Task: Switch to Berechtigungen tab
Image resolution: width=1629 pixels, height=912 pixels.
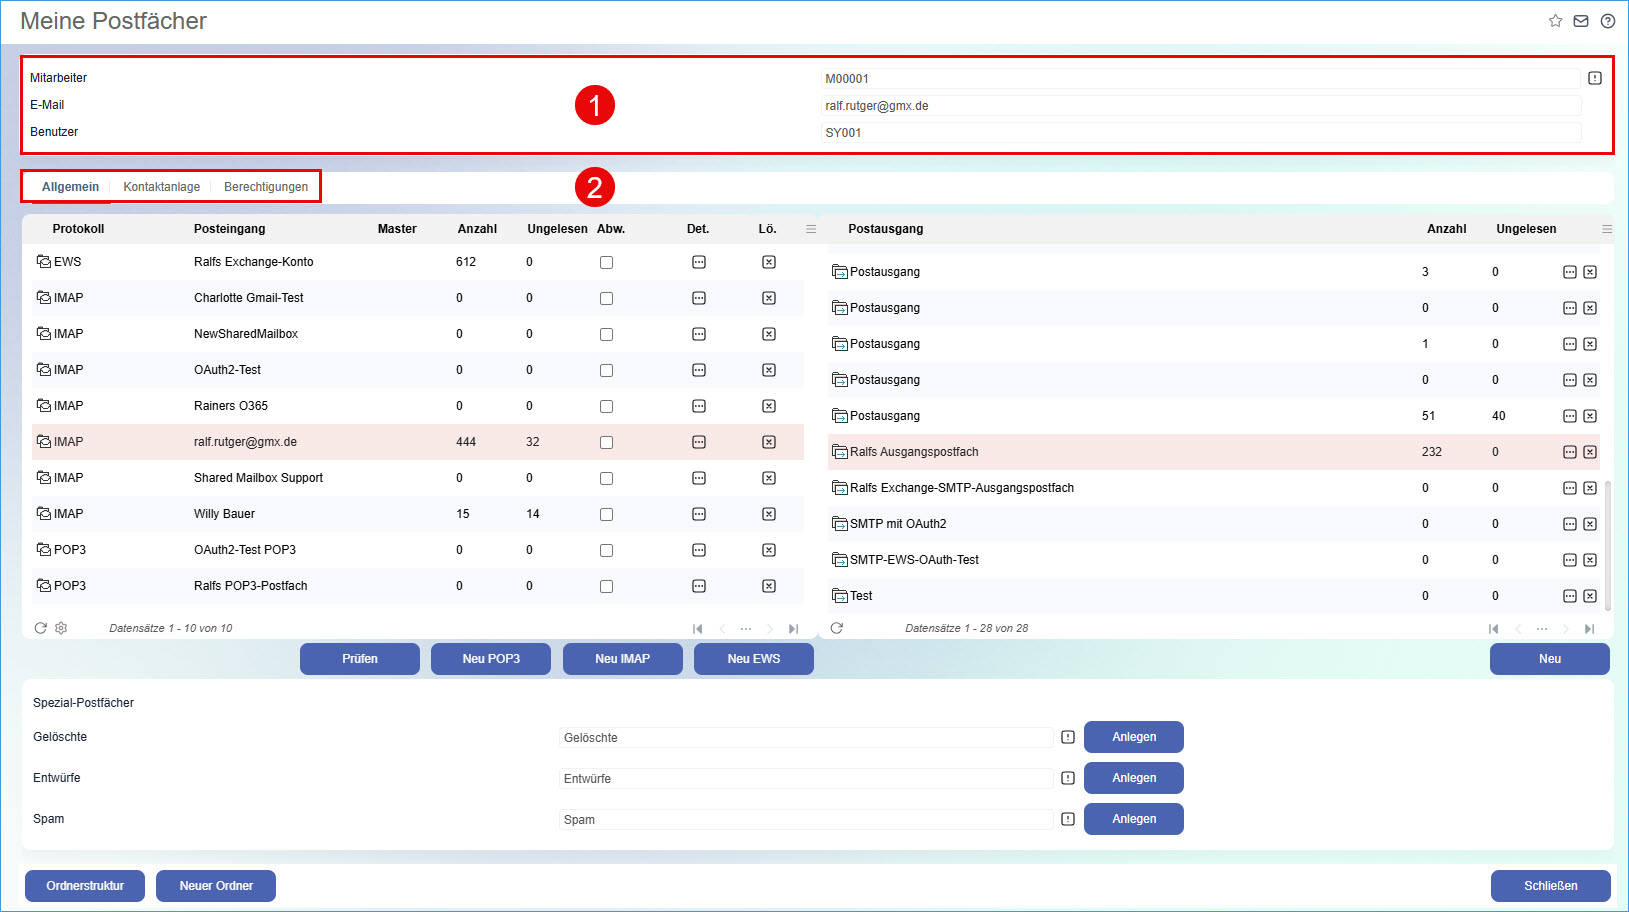Action: point(266,187)
